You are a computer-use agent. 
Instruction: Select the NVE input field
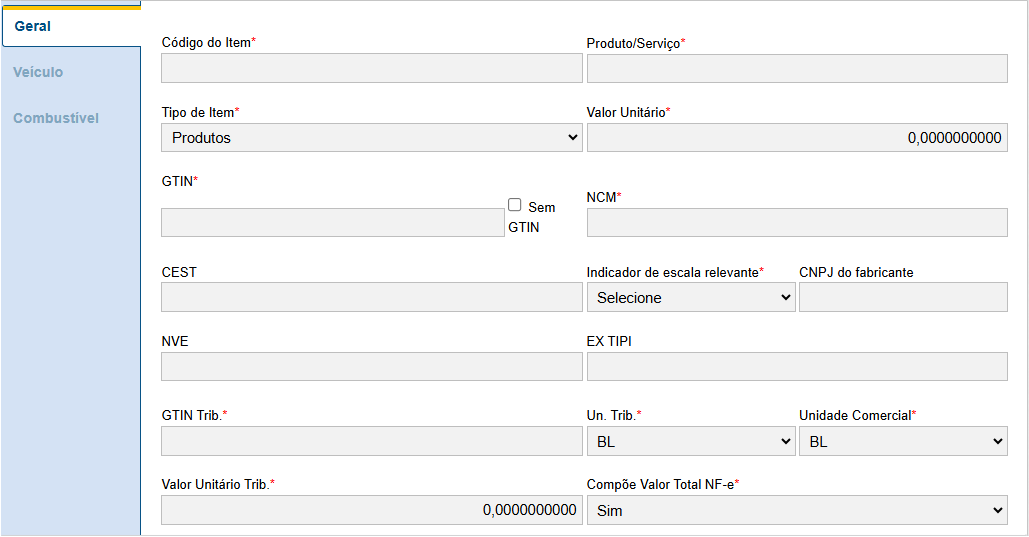(371, 366)
